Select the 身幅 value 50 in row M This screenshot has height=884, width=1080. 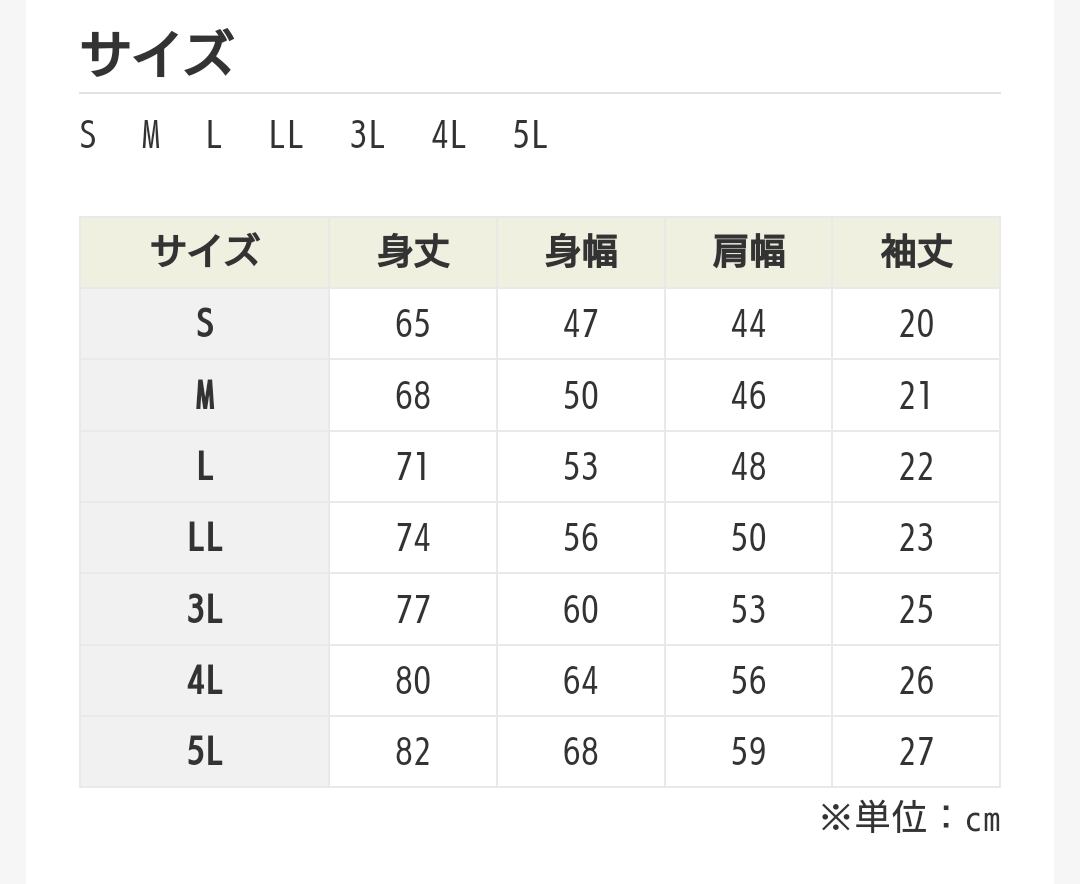581,396
